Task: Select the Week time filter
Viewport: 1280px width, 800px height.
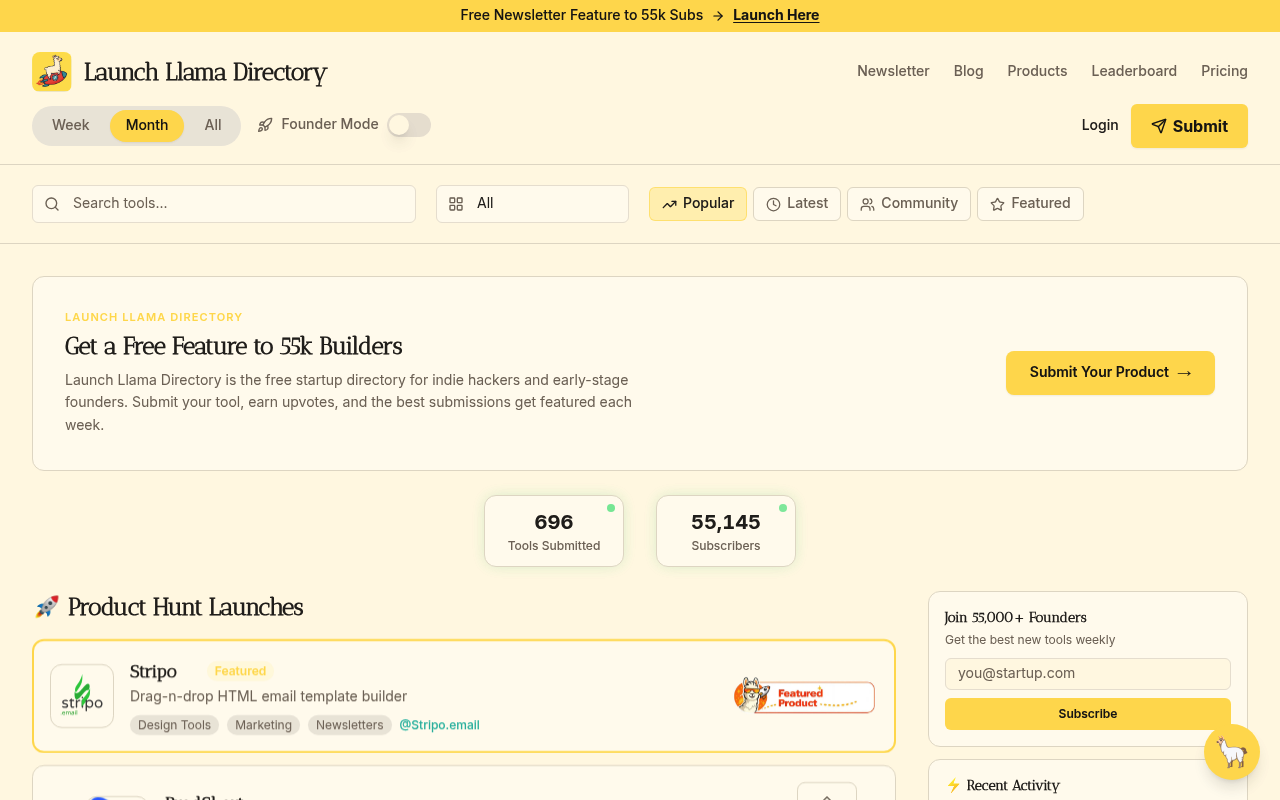Action: (71, 126)
